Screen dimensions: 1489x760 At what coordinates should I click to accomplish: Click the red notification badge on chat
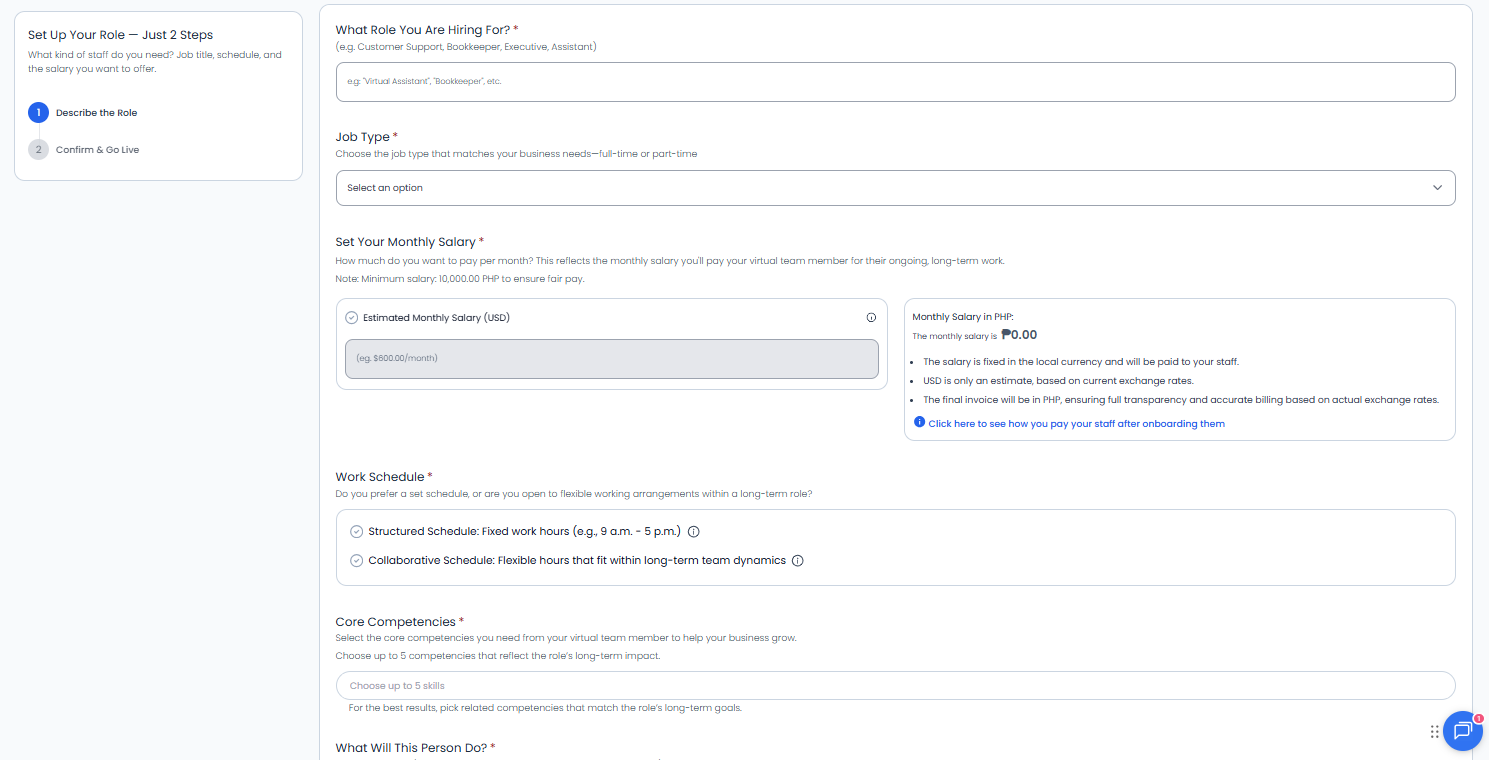click(x=1478, y=718)
